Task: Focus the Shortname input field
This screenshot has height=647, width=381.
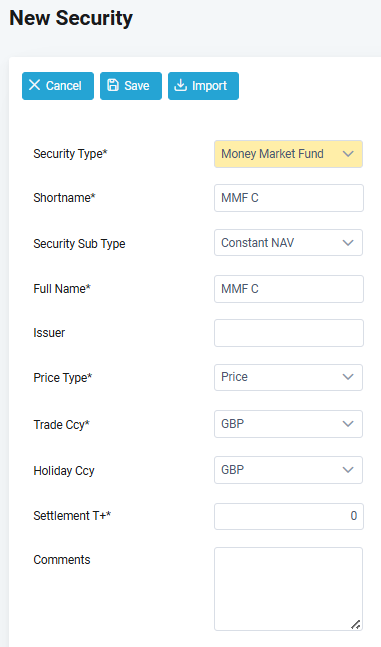Action: (289, 198)
